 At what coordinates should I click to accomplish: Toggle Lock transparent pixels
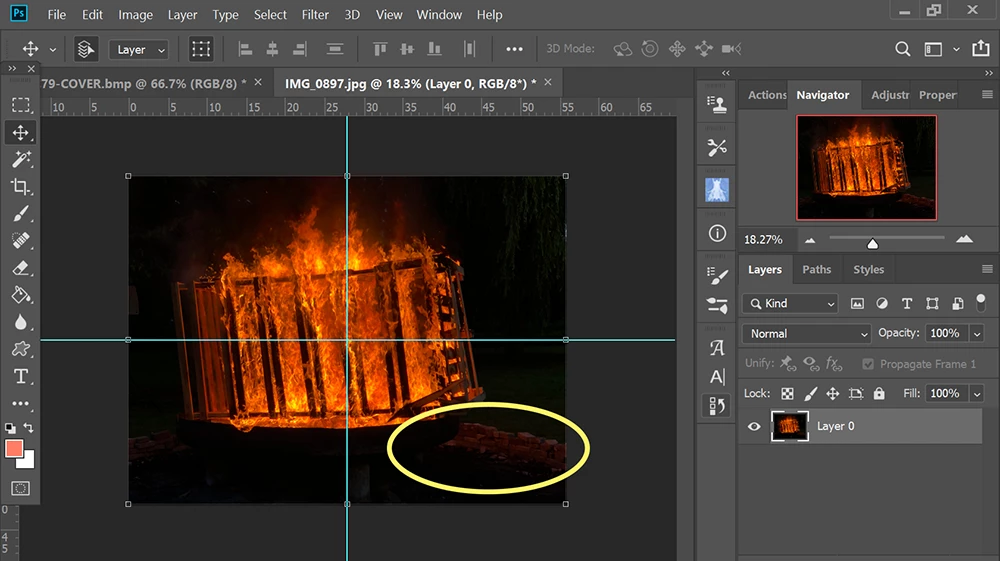coord(788,393)
